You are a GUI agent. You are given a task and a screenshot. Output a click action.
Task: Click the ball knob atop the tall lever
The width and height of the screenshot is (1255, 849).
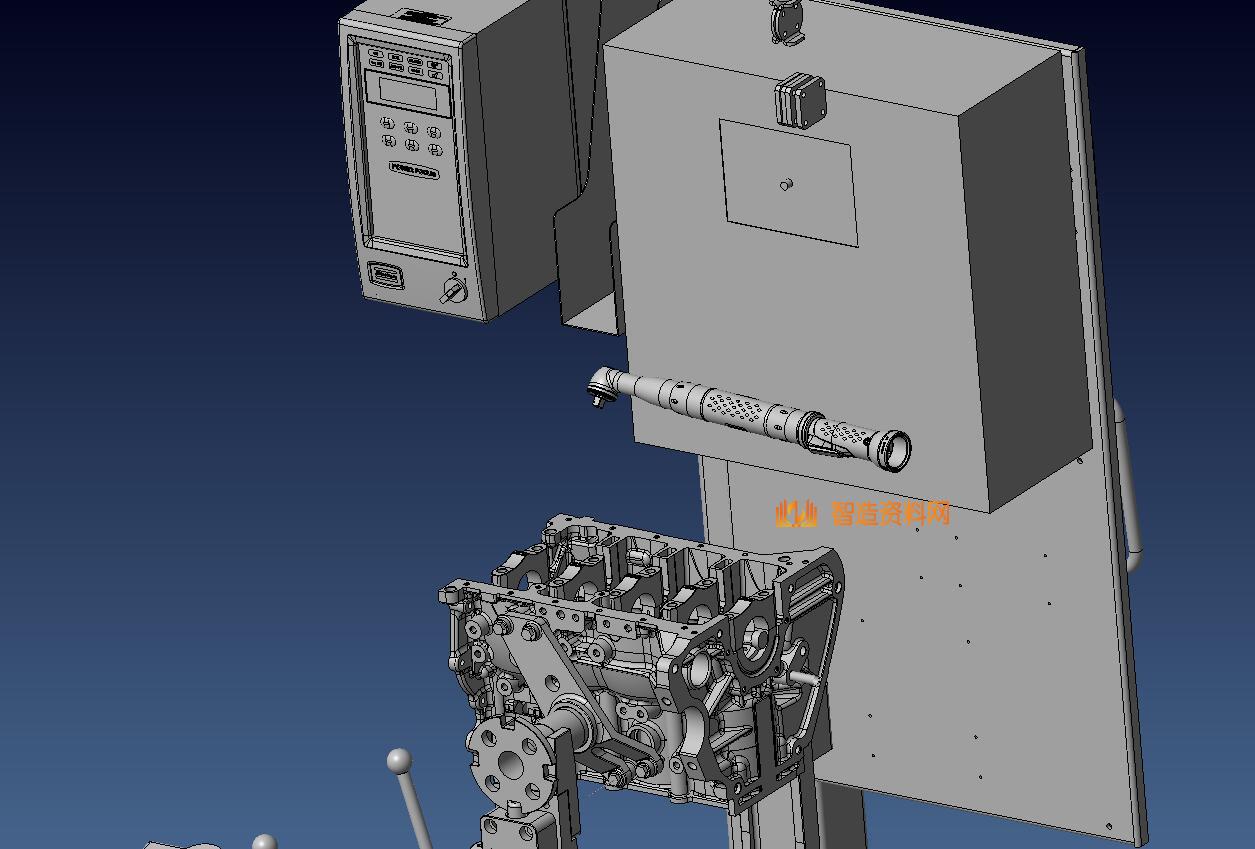pos(399,762)
